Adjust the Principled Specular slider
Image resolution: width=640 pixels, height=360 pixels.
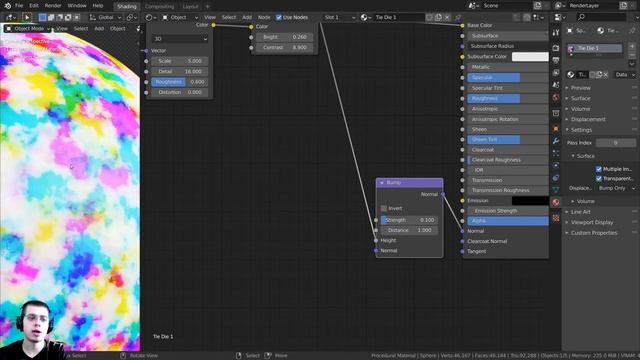(508, 78)
